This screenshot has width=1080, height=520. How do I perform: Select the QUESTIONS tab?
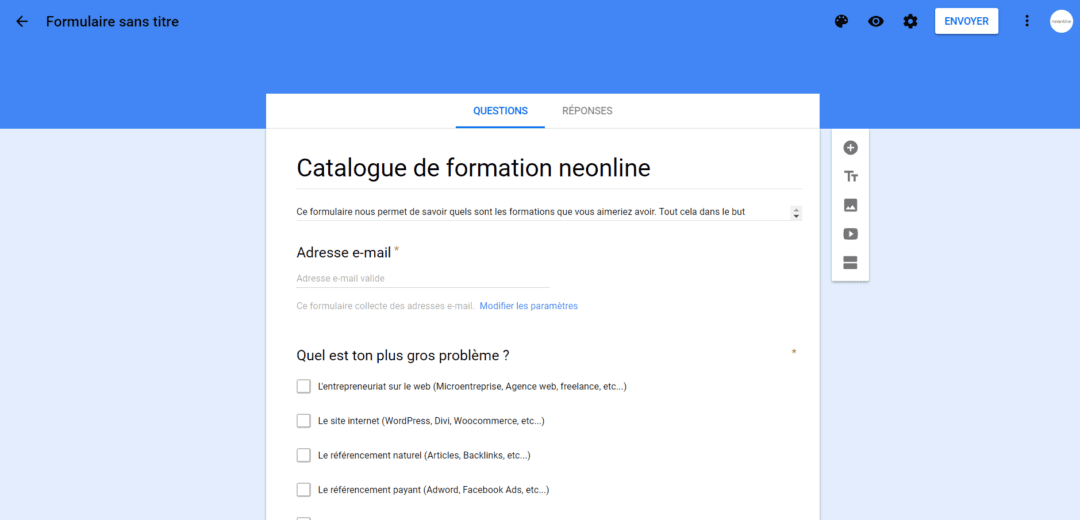pos(501,111)
